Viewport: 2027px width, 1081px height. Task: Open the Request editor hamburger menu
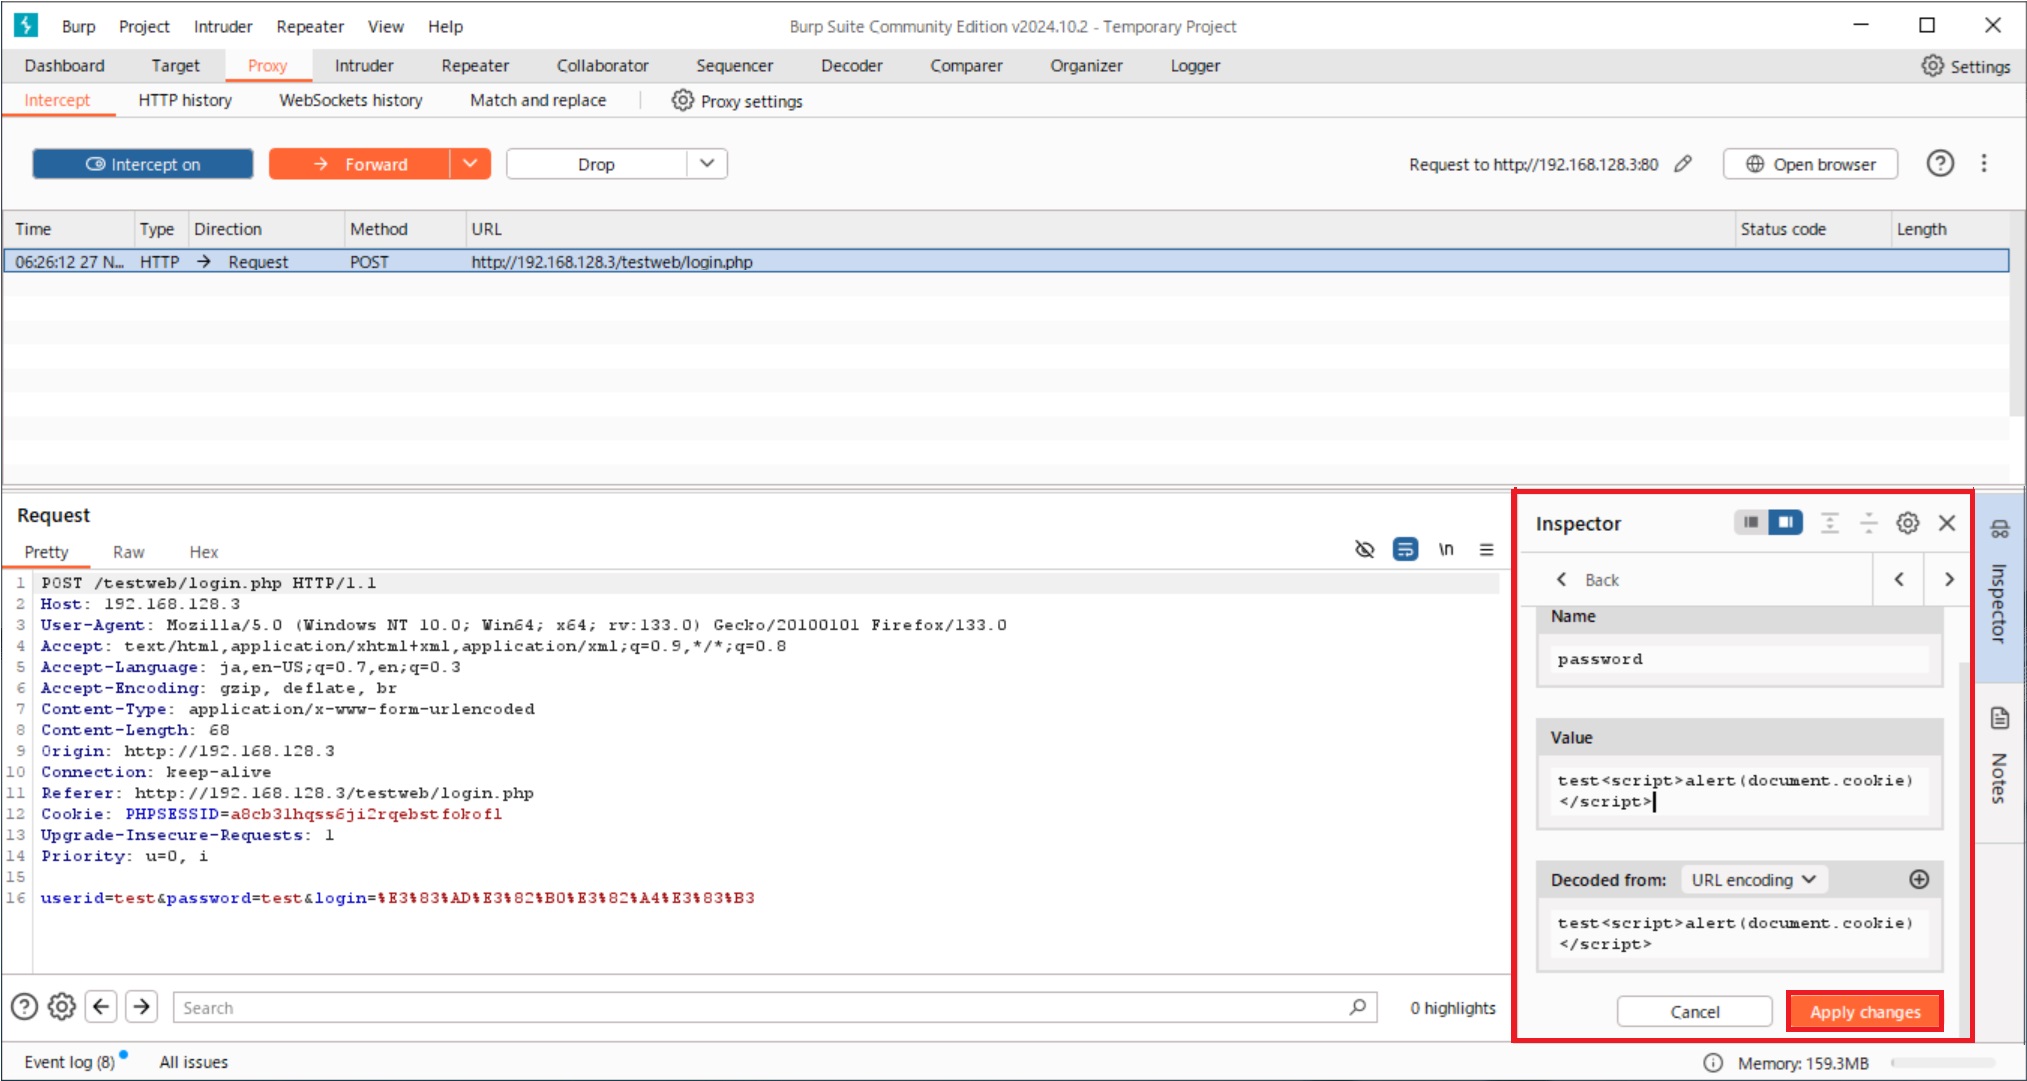(1487, 549)
